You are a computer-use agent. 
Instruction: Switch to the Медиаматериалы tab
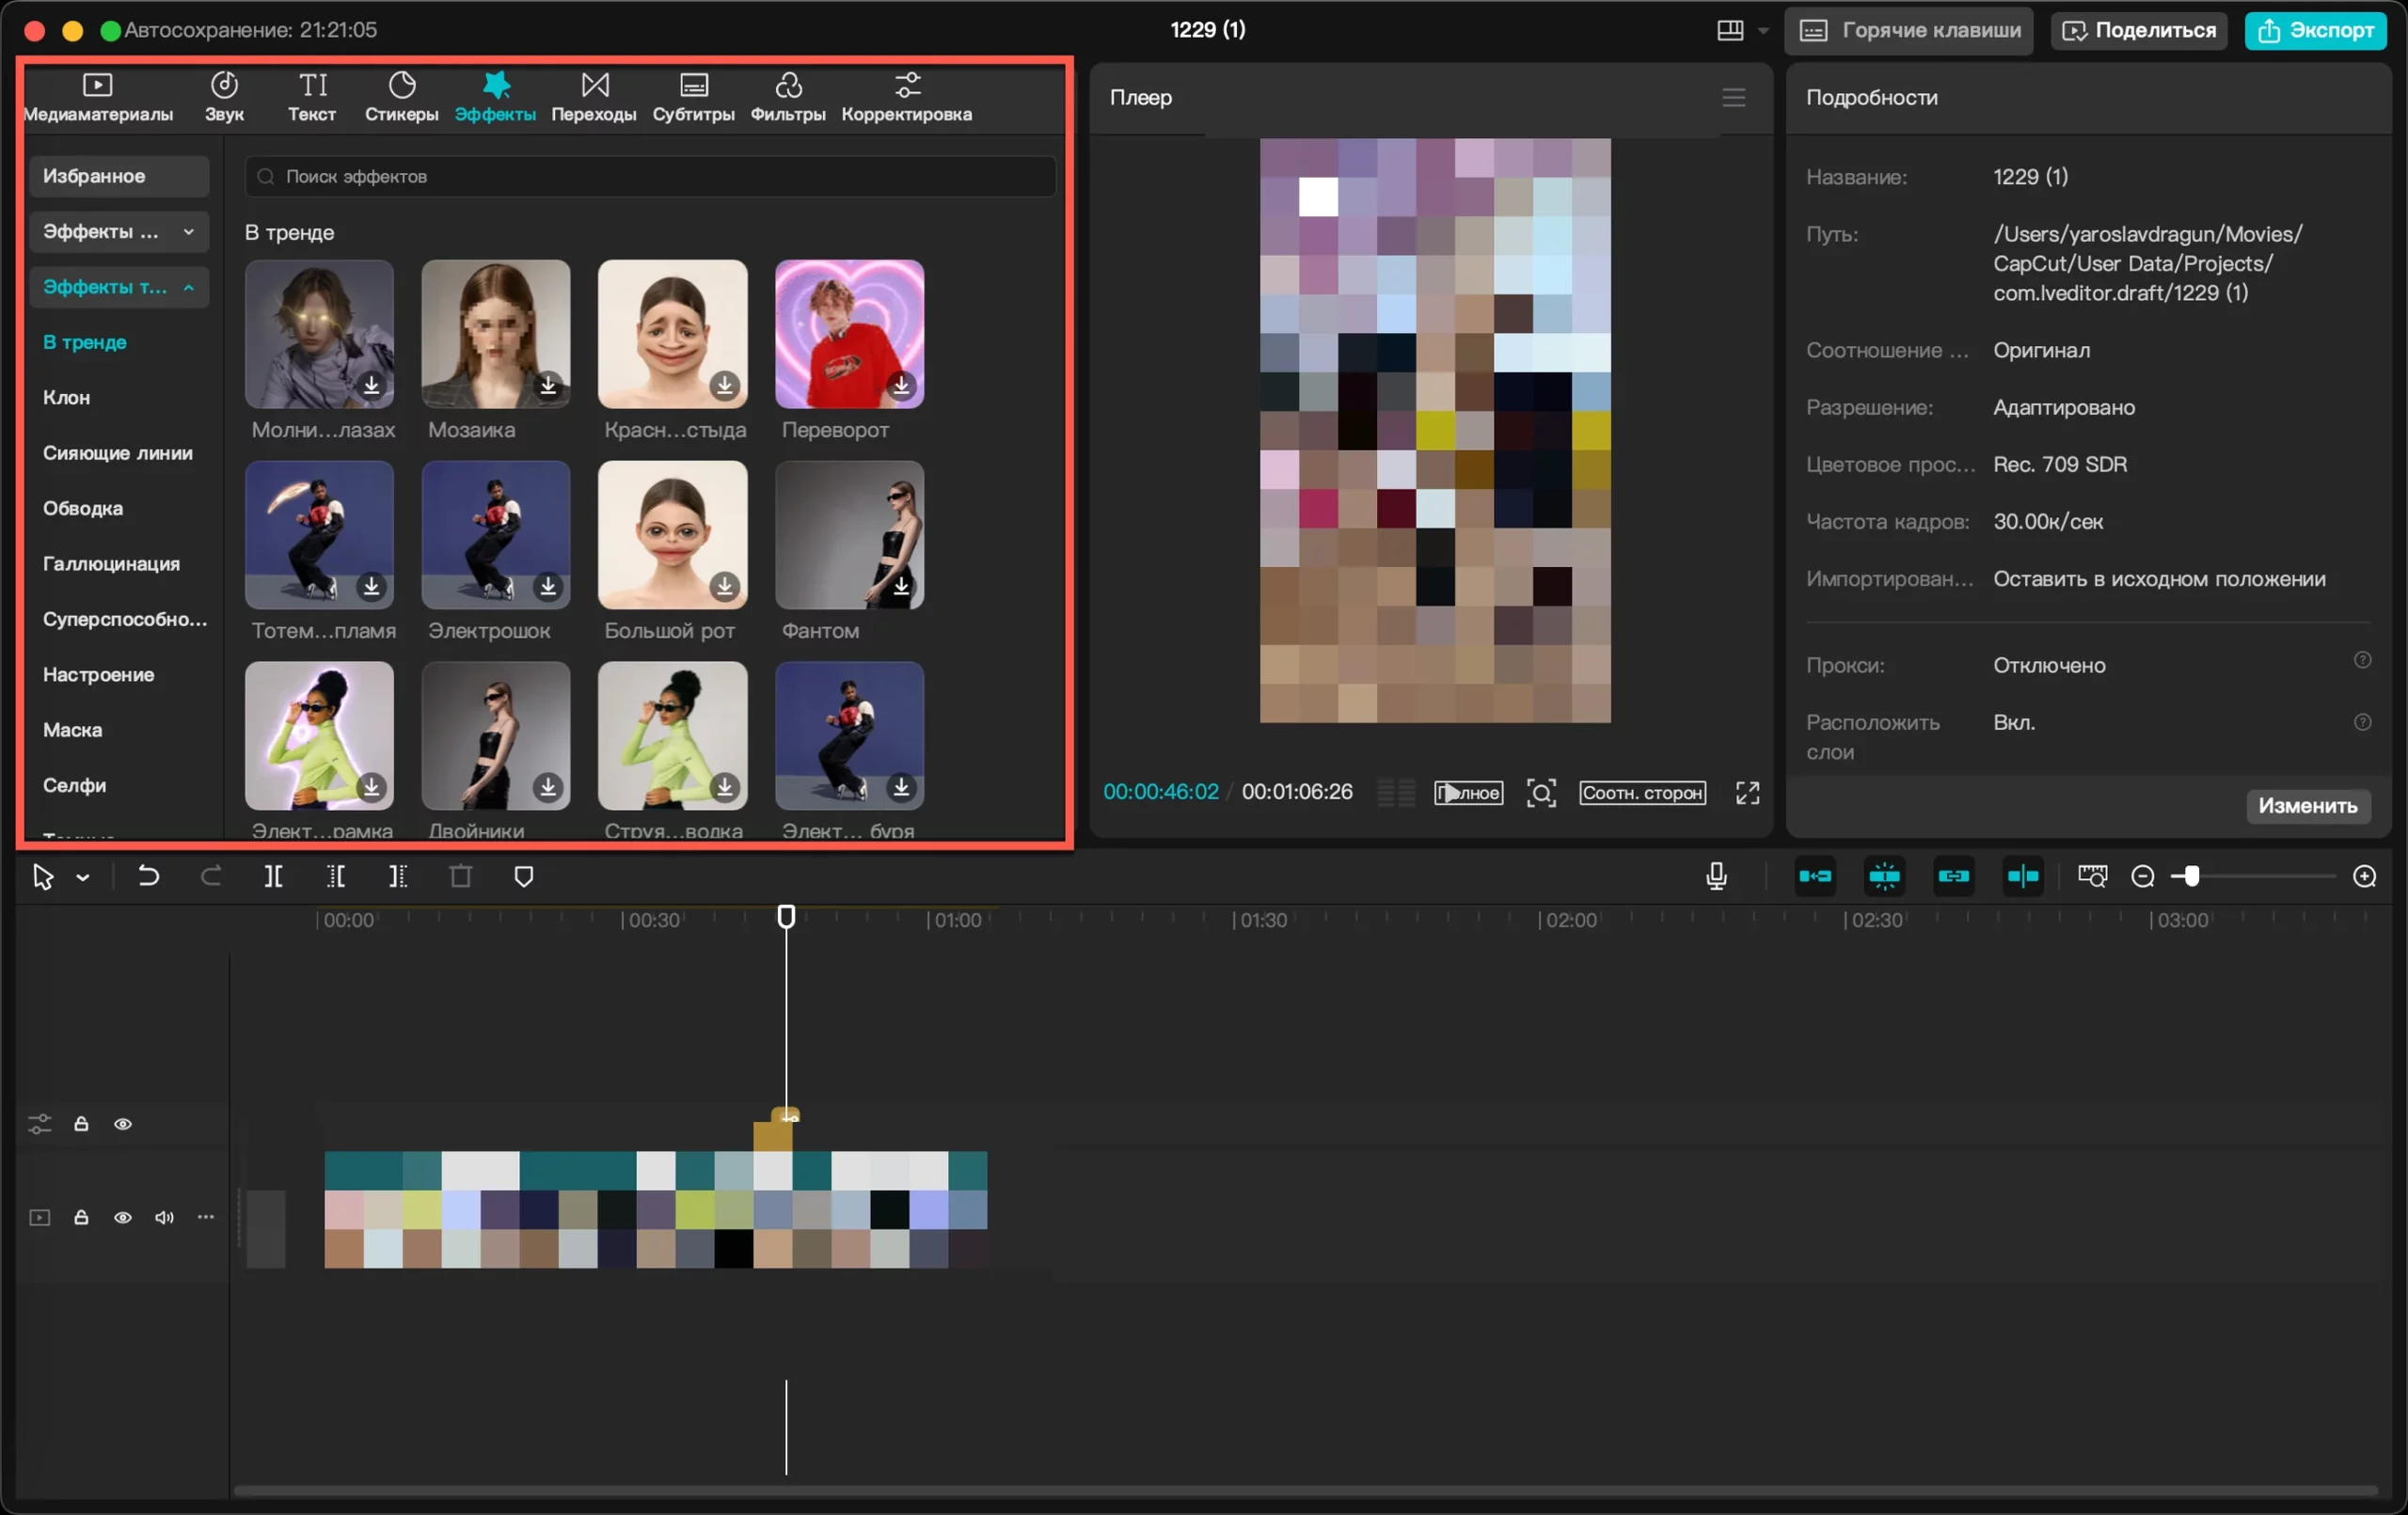98,97
